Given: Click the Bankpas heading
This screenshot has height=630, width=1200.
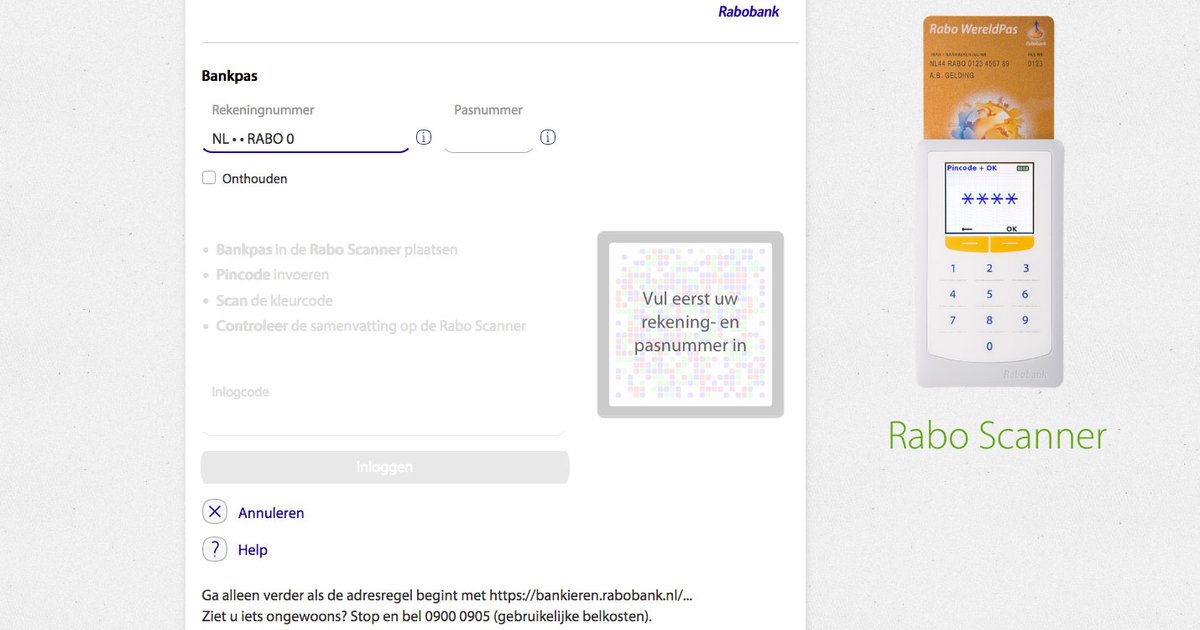Looking at the screenshot, I should click(x=229, y=76).
